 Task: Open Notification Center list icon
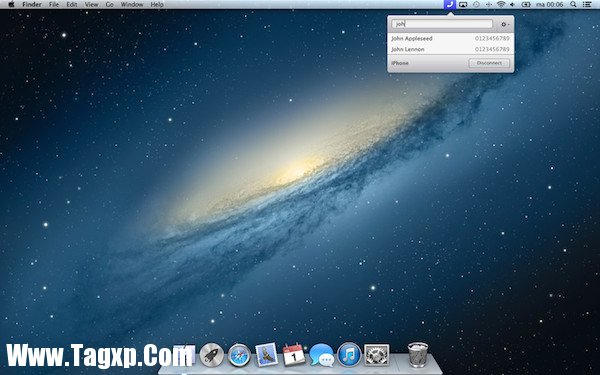pyautogui.click(x=586, y=5)
